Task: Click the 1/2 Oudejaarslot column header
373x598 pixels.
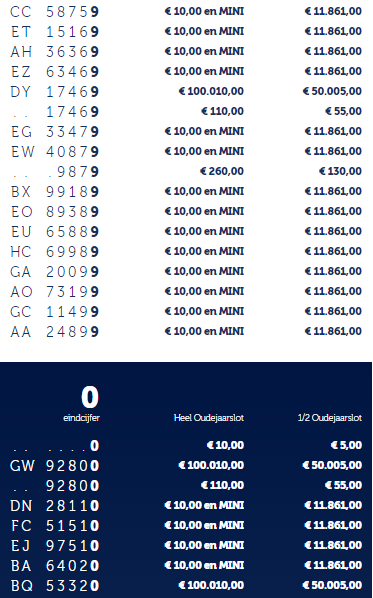Action: (330, 418)
